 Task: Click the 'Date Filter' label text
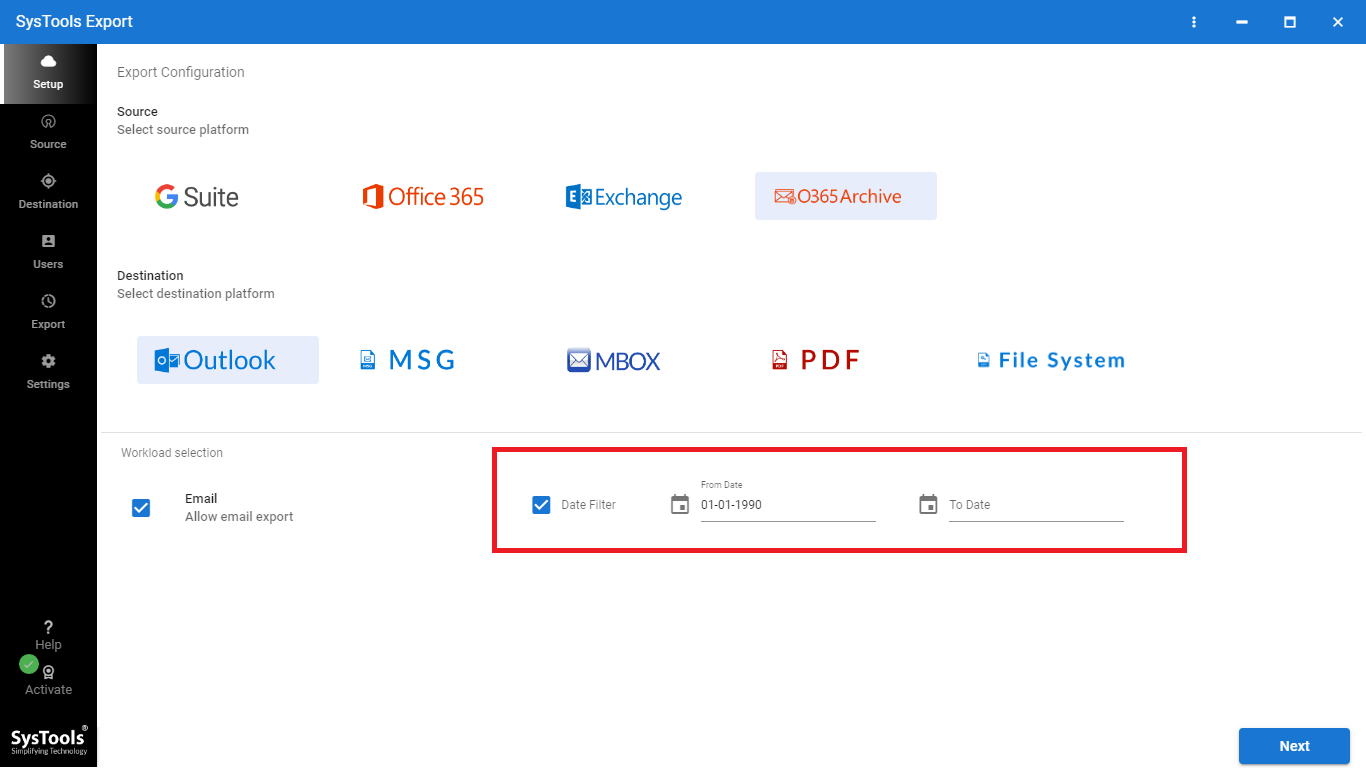pyautogui.click(x=588, y=505)
